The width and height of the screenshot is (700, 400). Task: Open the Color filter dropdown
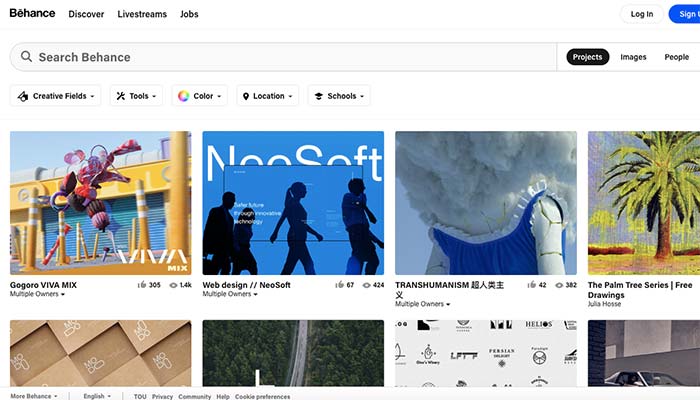tap(200, 96)
